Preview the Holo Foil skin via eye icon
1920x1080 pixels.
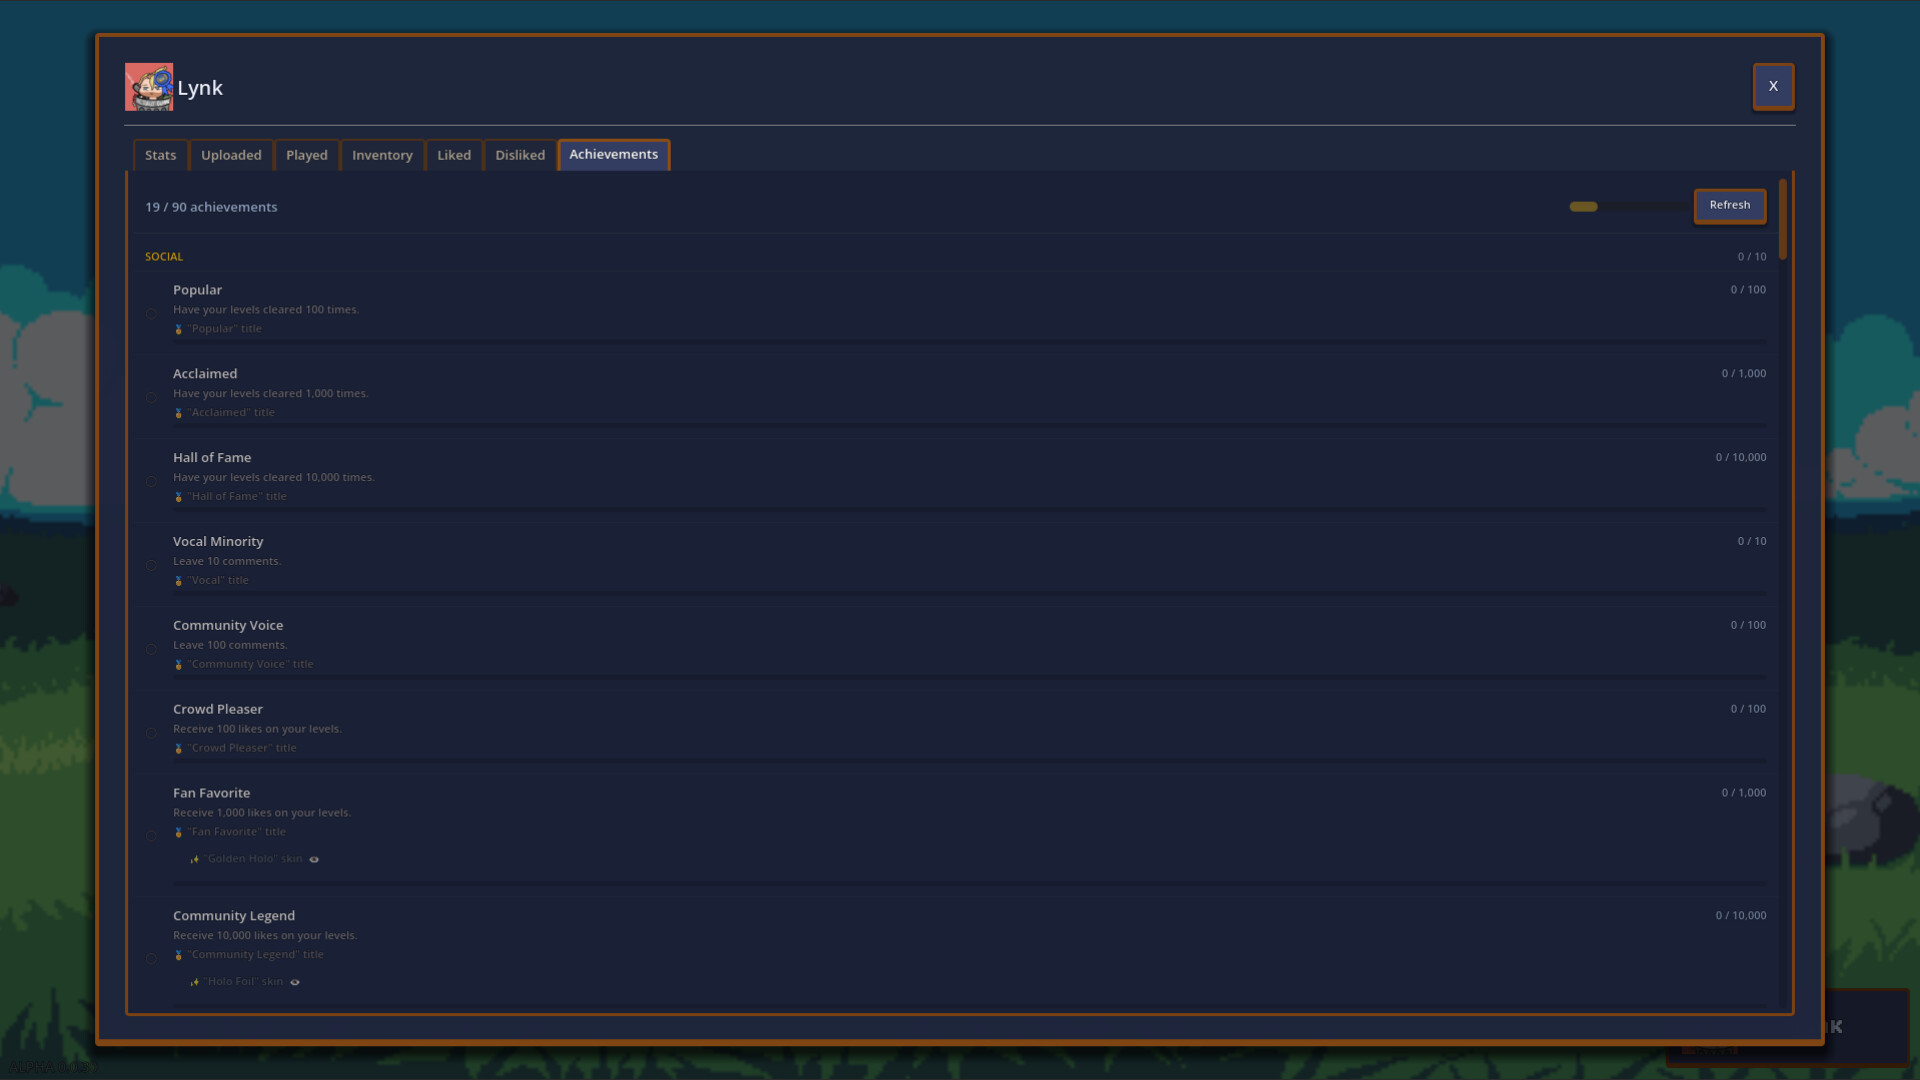click(x=295, y=982)
